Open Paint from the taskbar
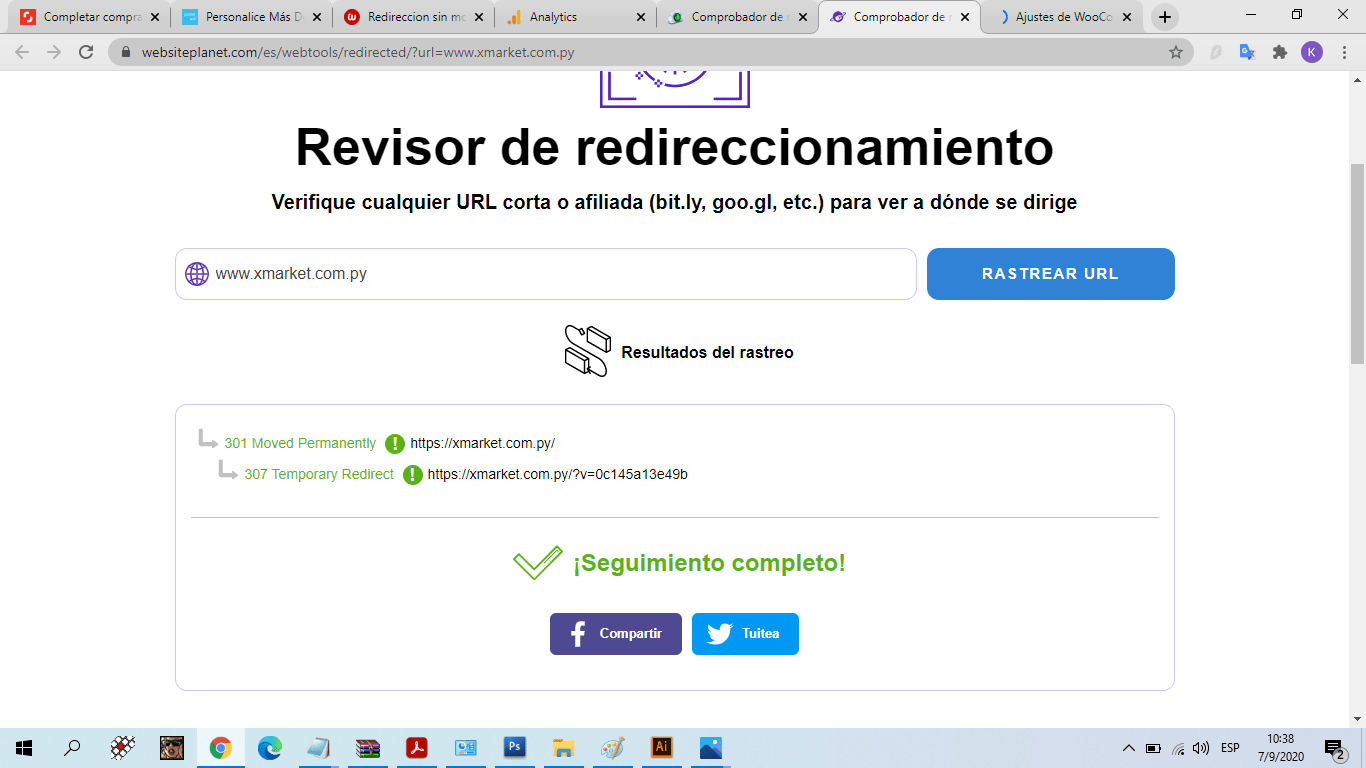 (x=613, y=748)
